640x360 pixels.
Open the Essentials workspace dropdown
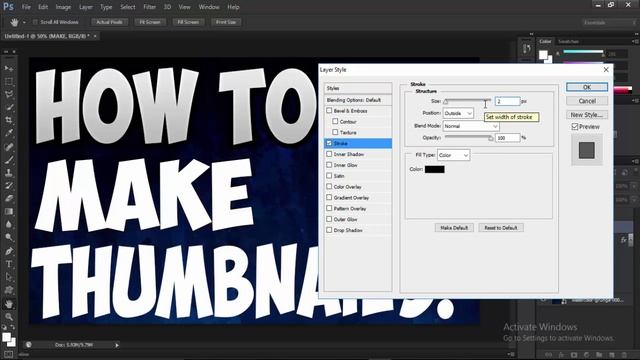(609, 22)
